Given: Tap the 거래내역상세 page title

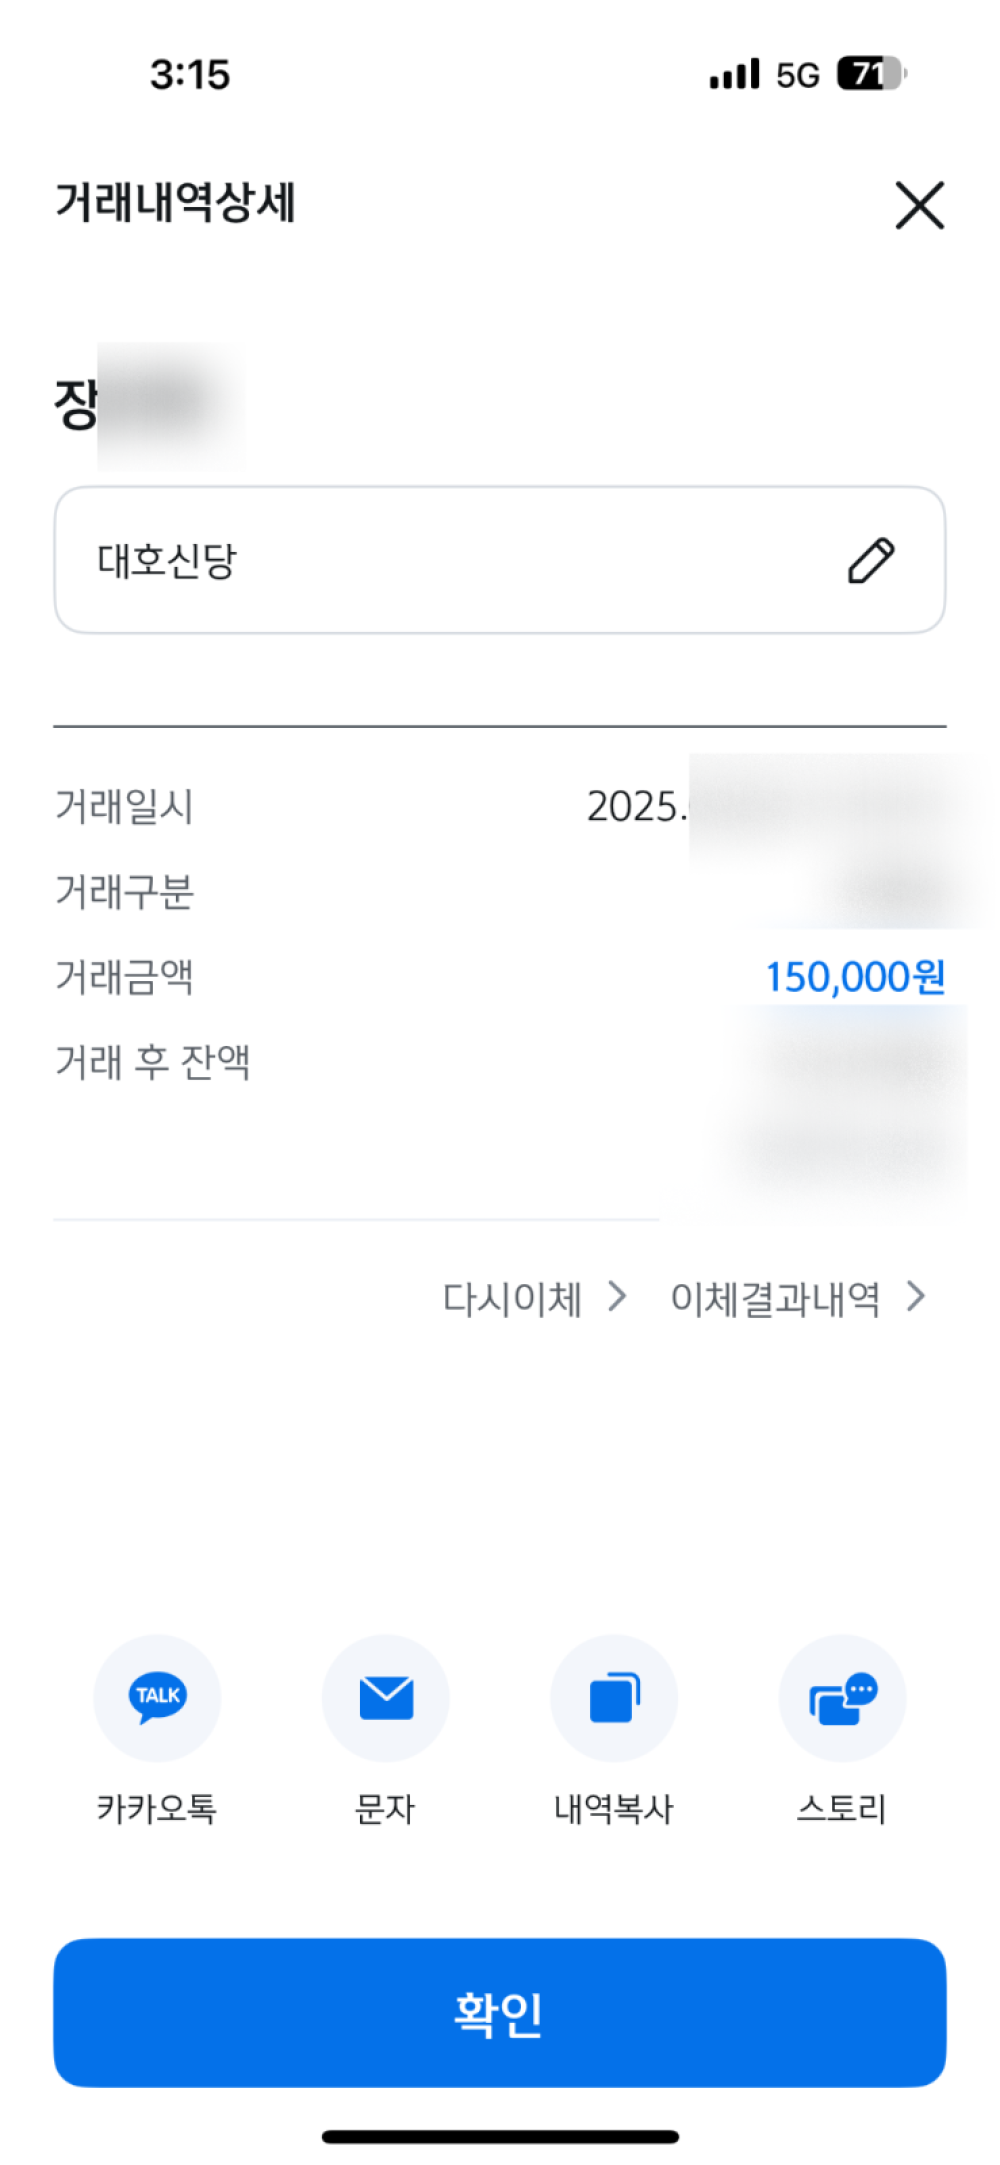Looking at the screenshot, I should coord(175,203).
